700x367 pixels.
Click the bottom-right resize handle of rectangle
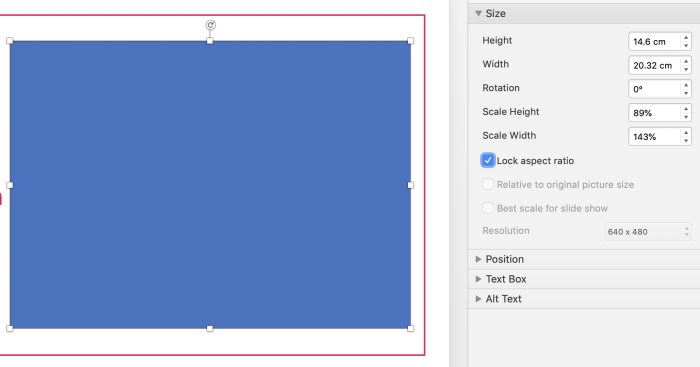(411, 329)
